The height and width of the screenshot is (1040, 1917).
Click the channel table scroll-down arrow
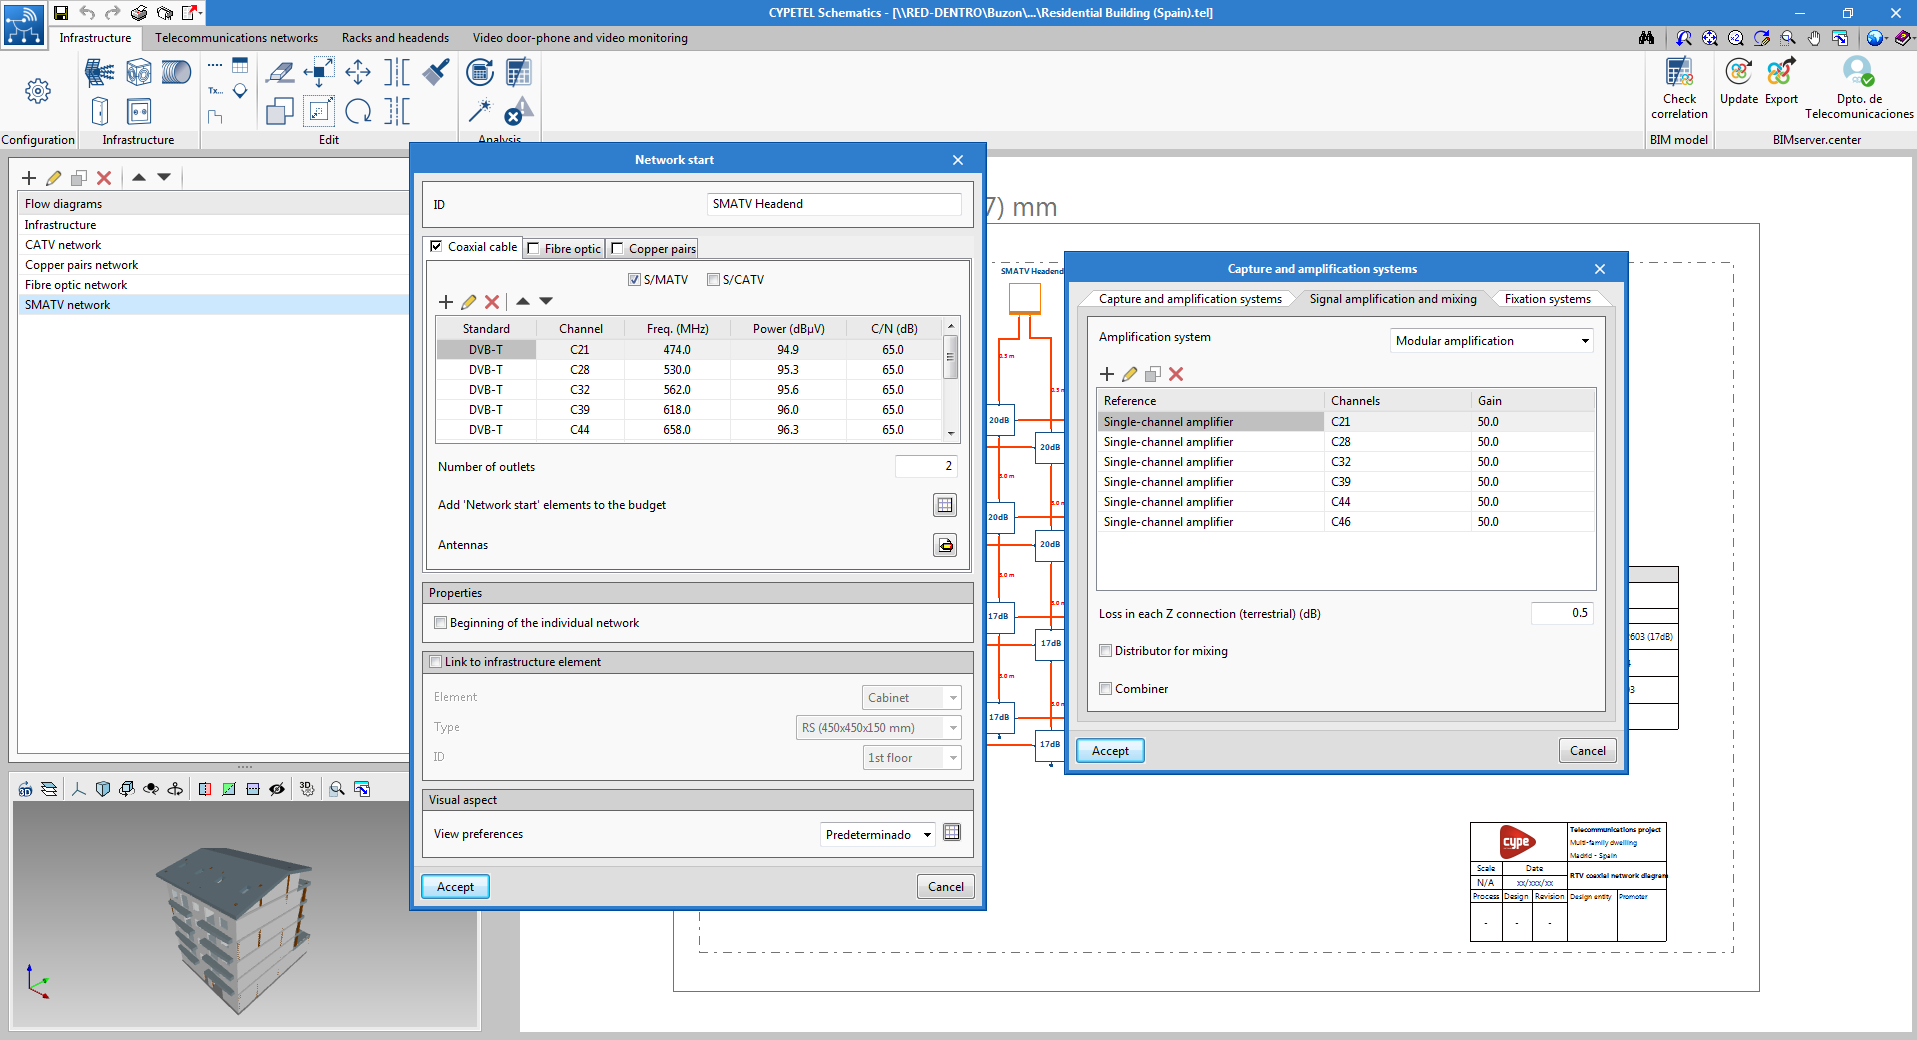tap(951, 433)
